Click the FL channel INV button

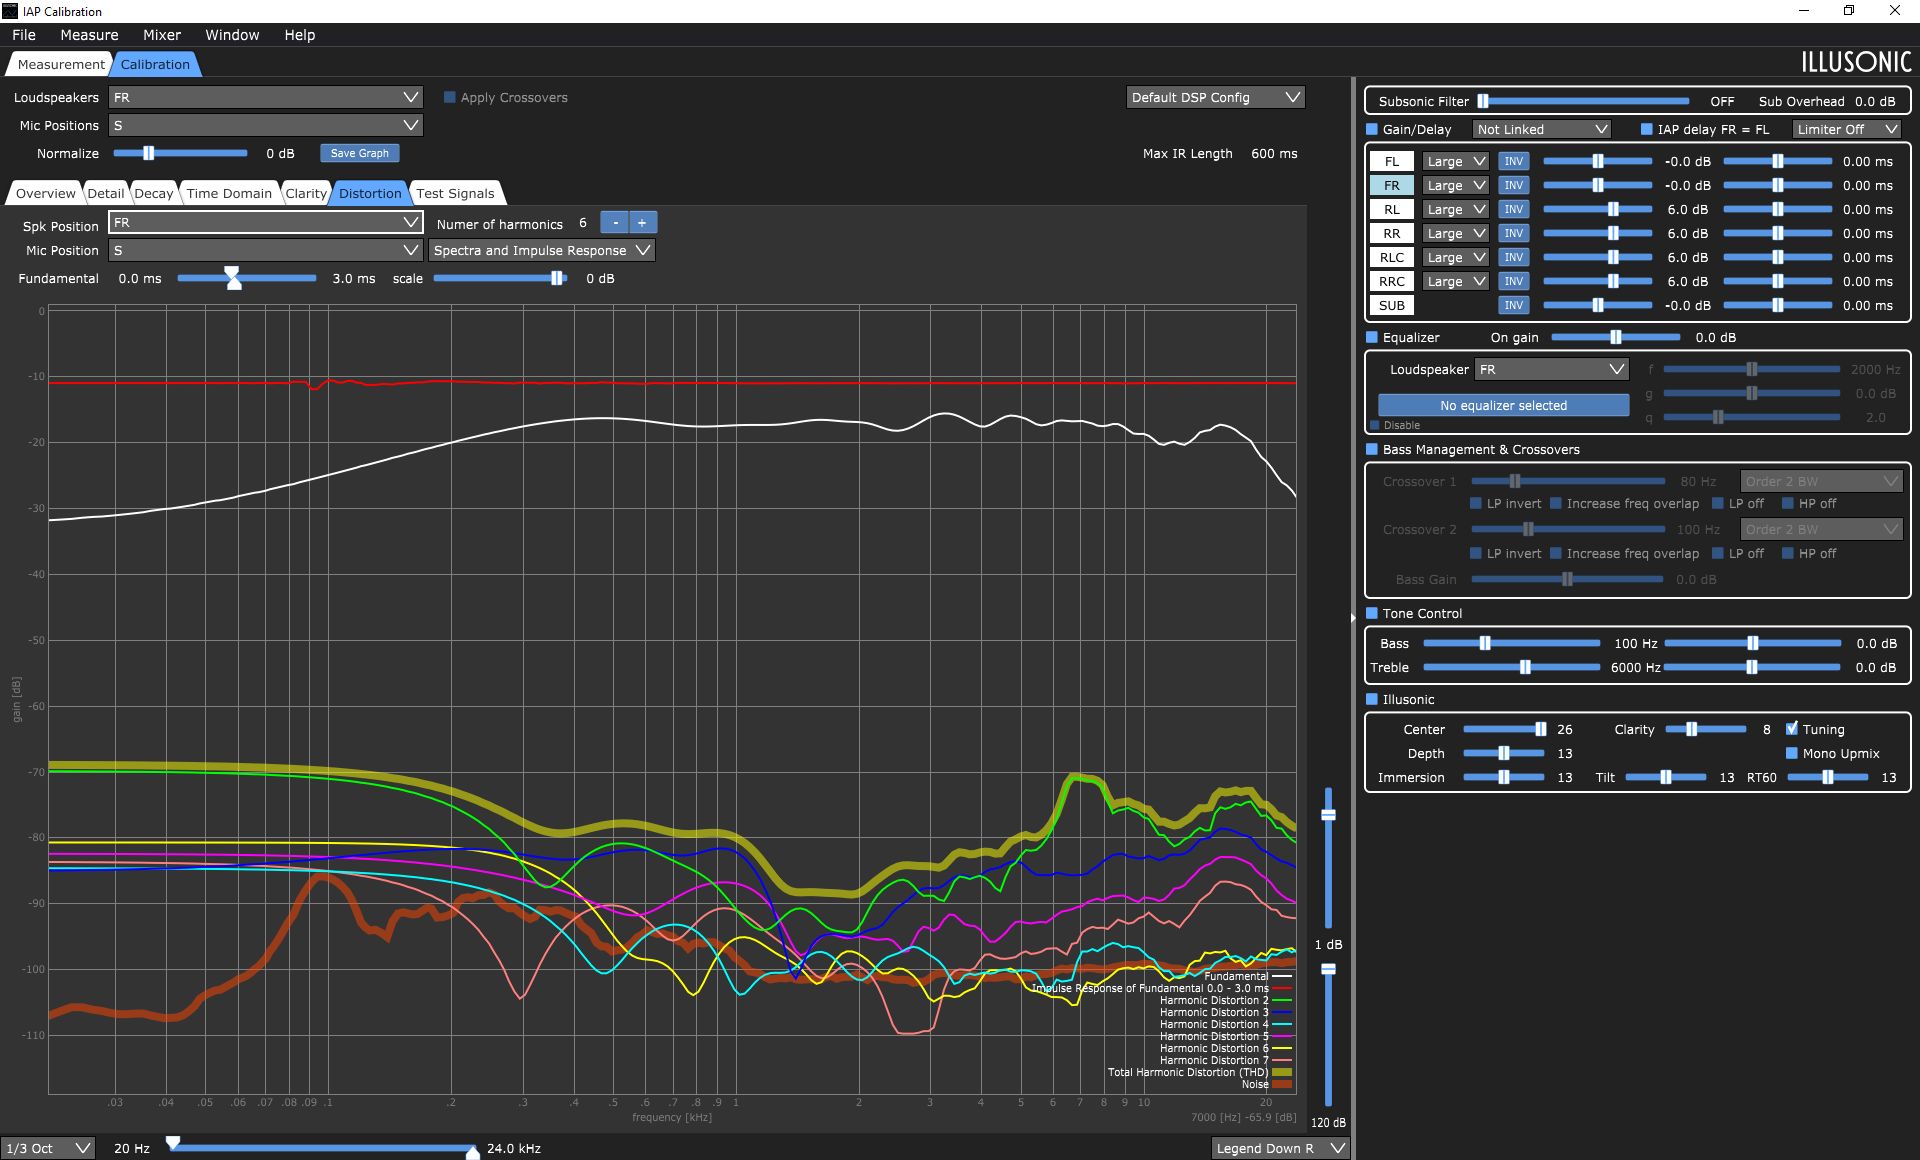click(x=1513, y=161)
